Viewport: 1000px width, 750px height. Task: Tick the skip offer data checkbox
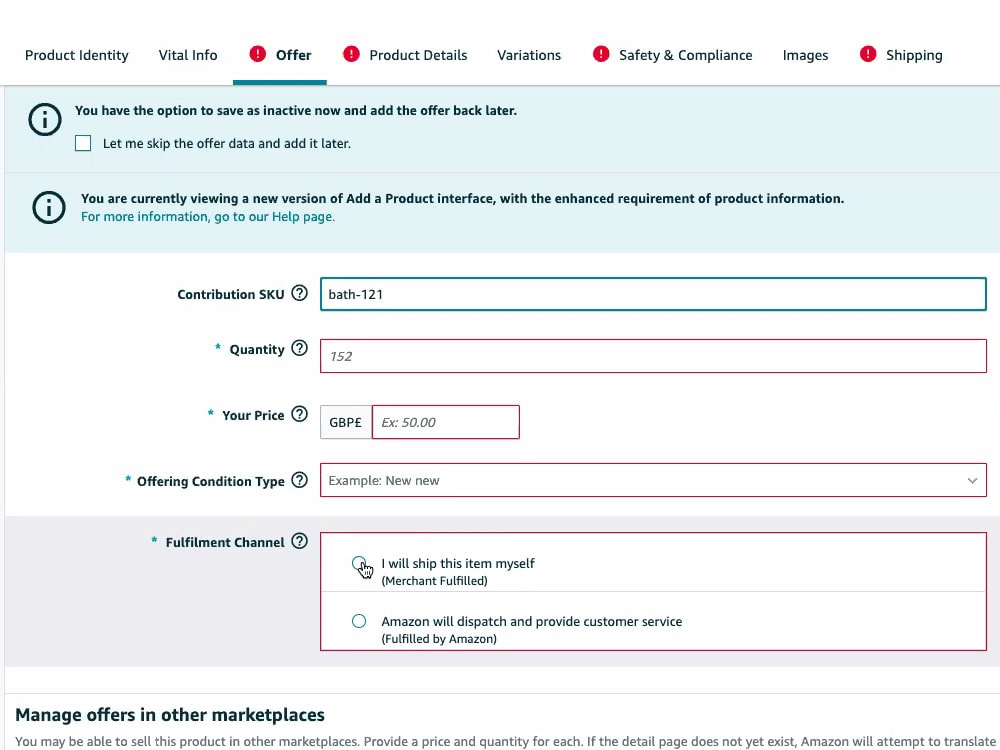click(83, 143)
